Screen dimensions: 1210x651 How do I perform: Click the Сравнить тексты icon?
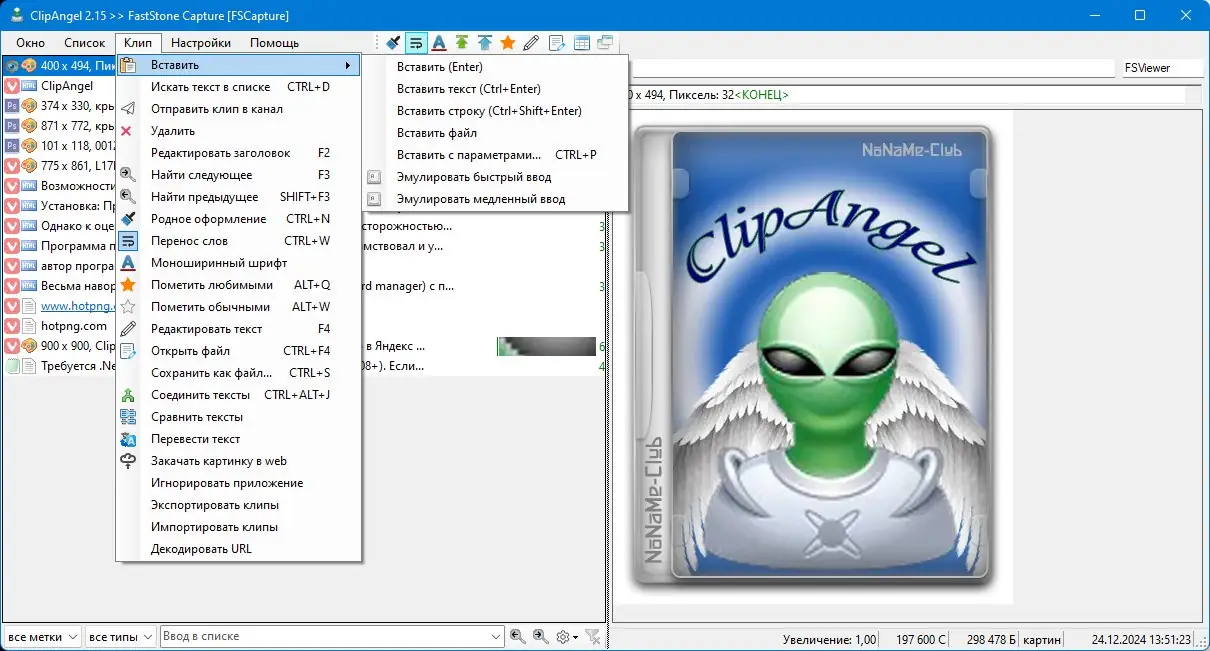point(128,417)
